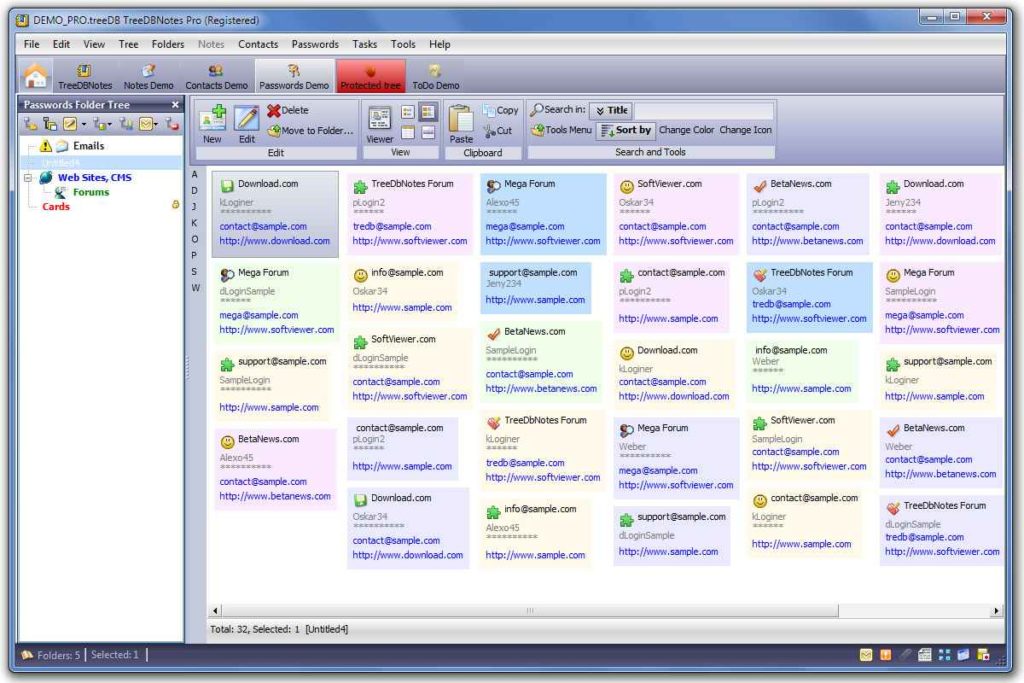This screenshot has width=1024, height=683.
Task: Close the Passwords Folder Tree panel
Action: pos(175,104)
